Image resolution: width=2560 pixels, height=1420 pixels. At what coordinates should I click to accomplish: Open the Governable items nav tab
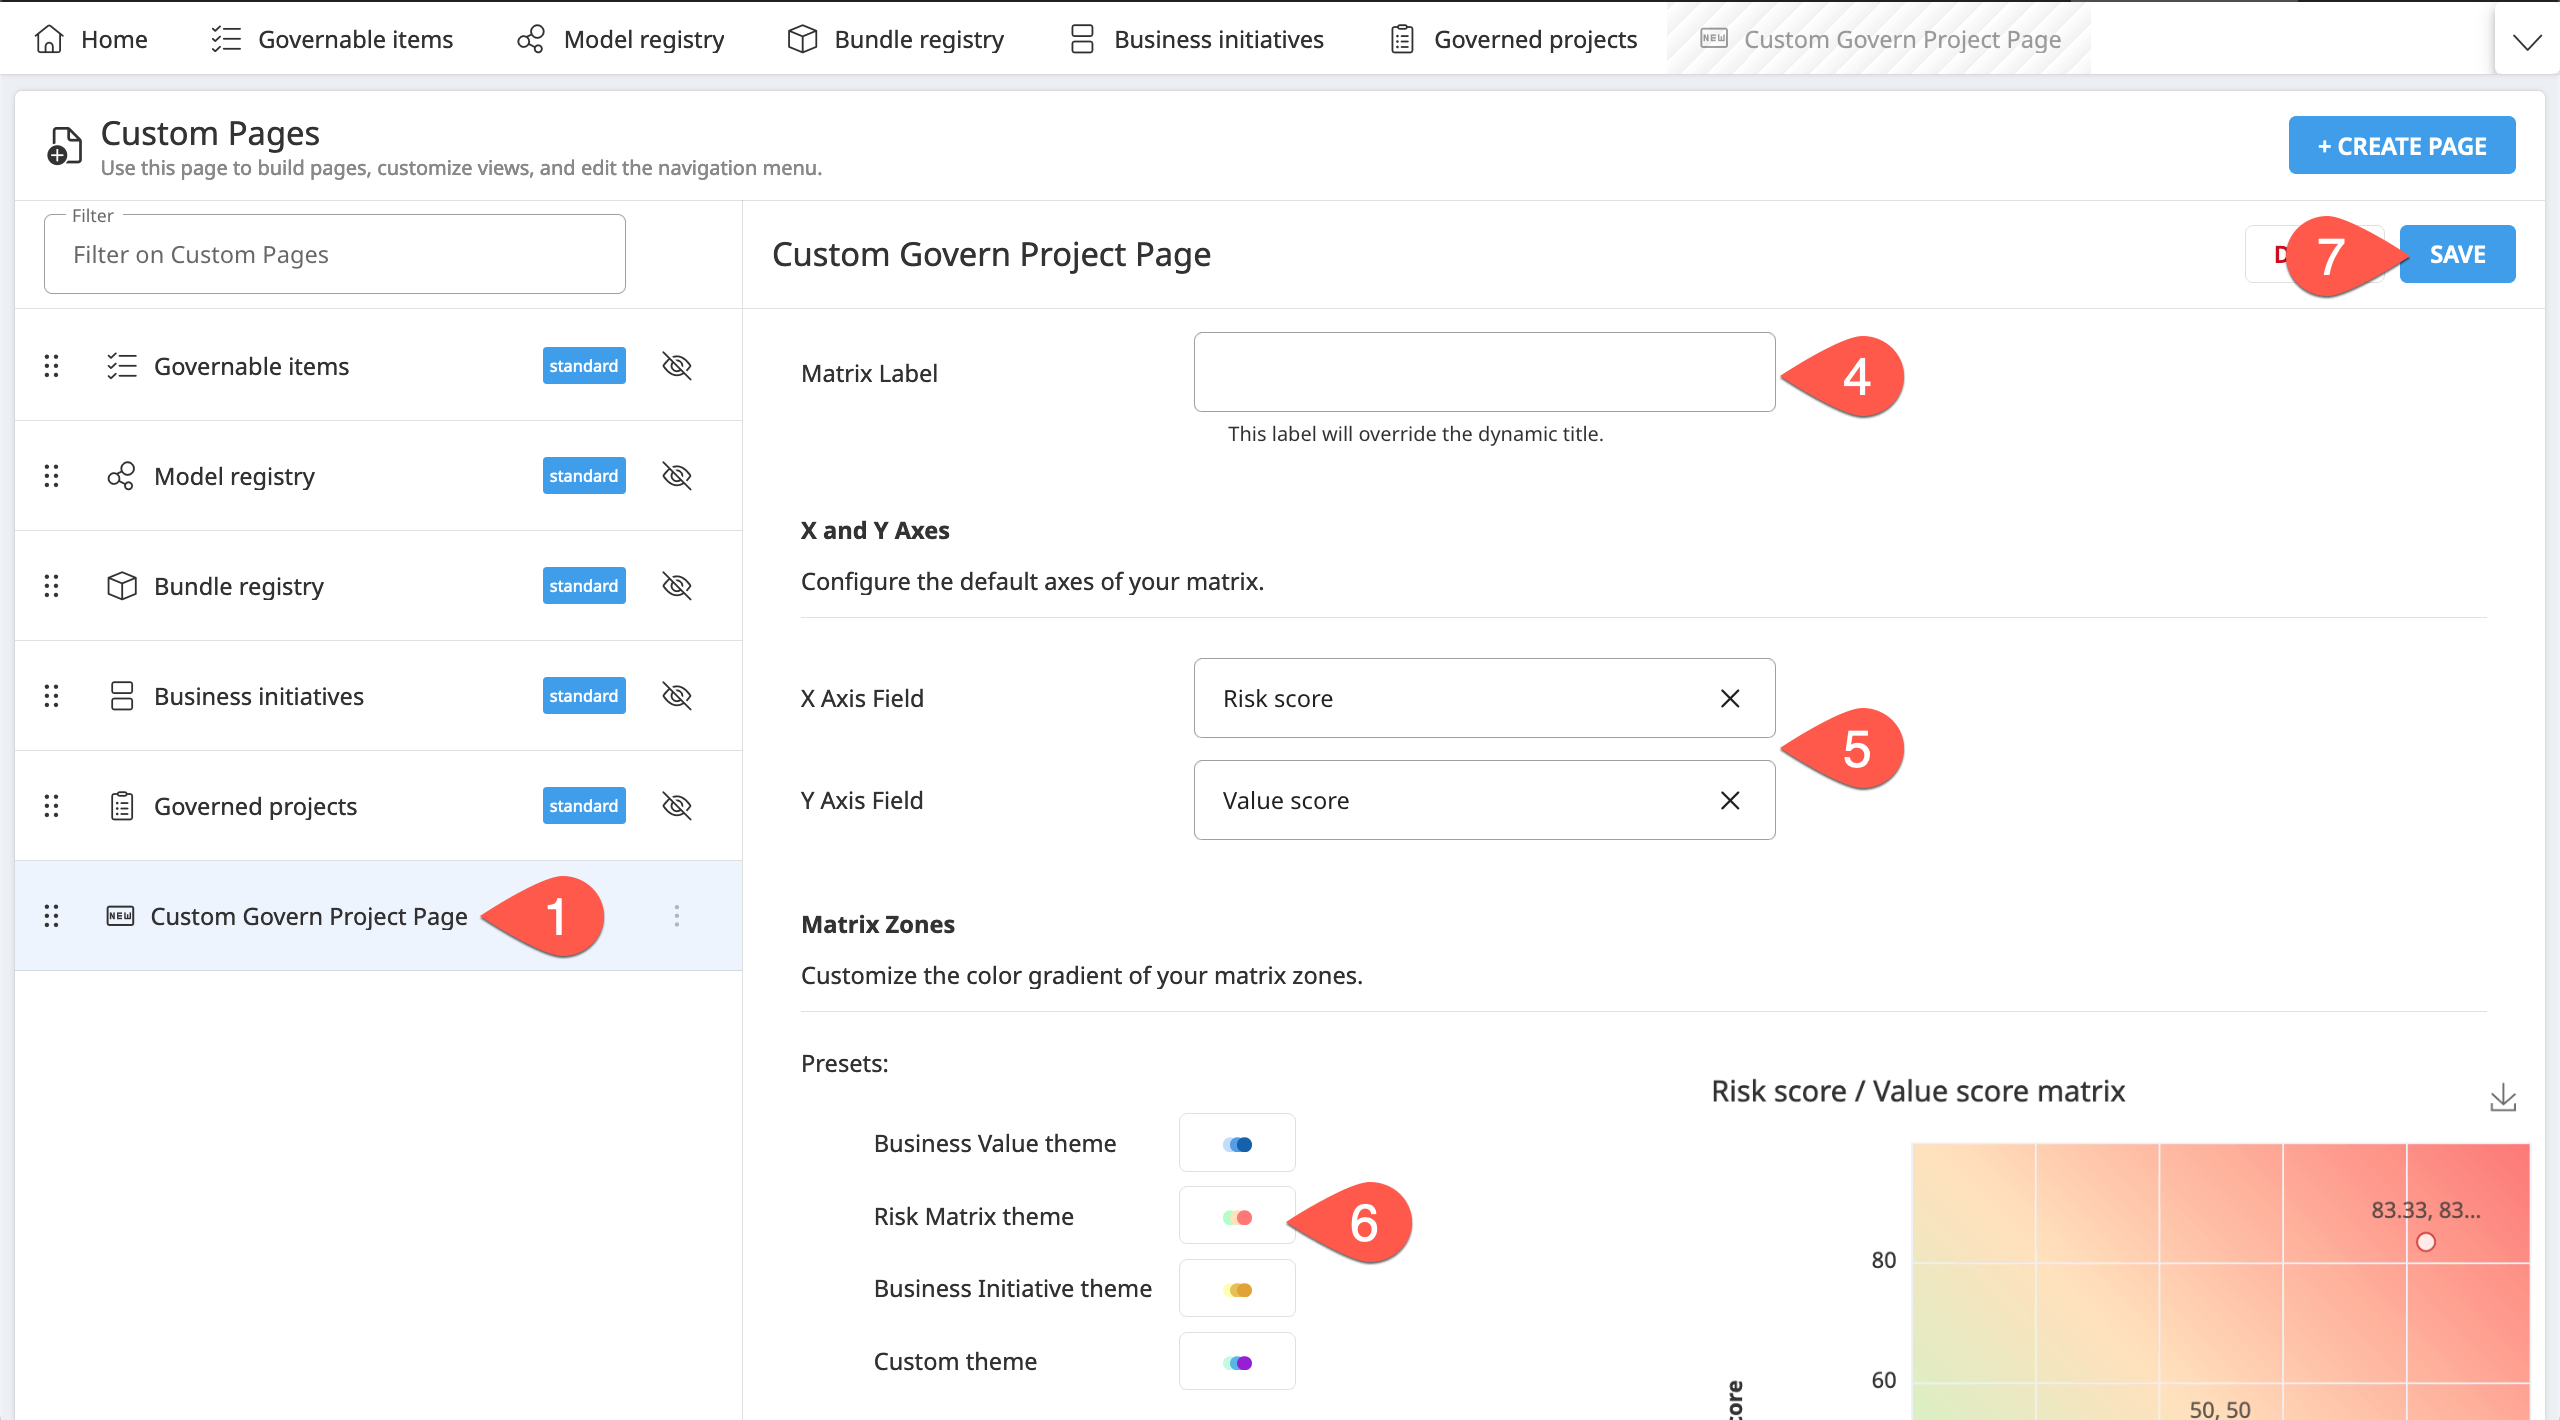click(331, 39)
